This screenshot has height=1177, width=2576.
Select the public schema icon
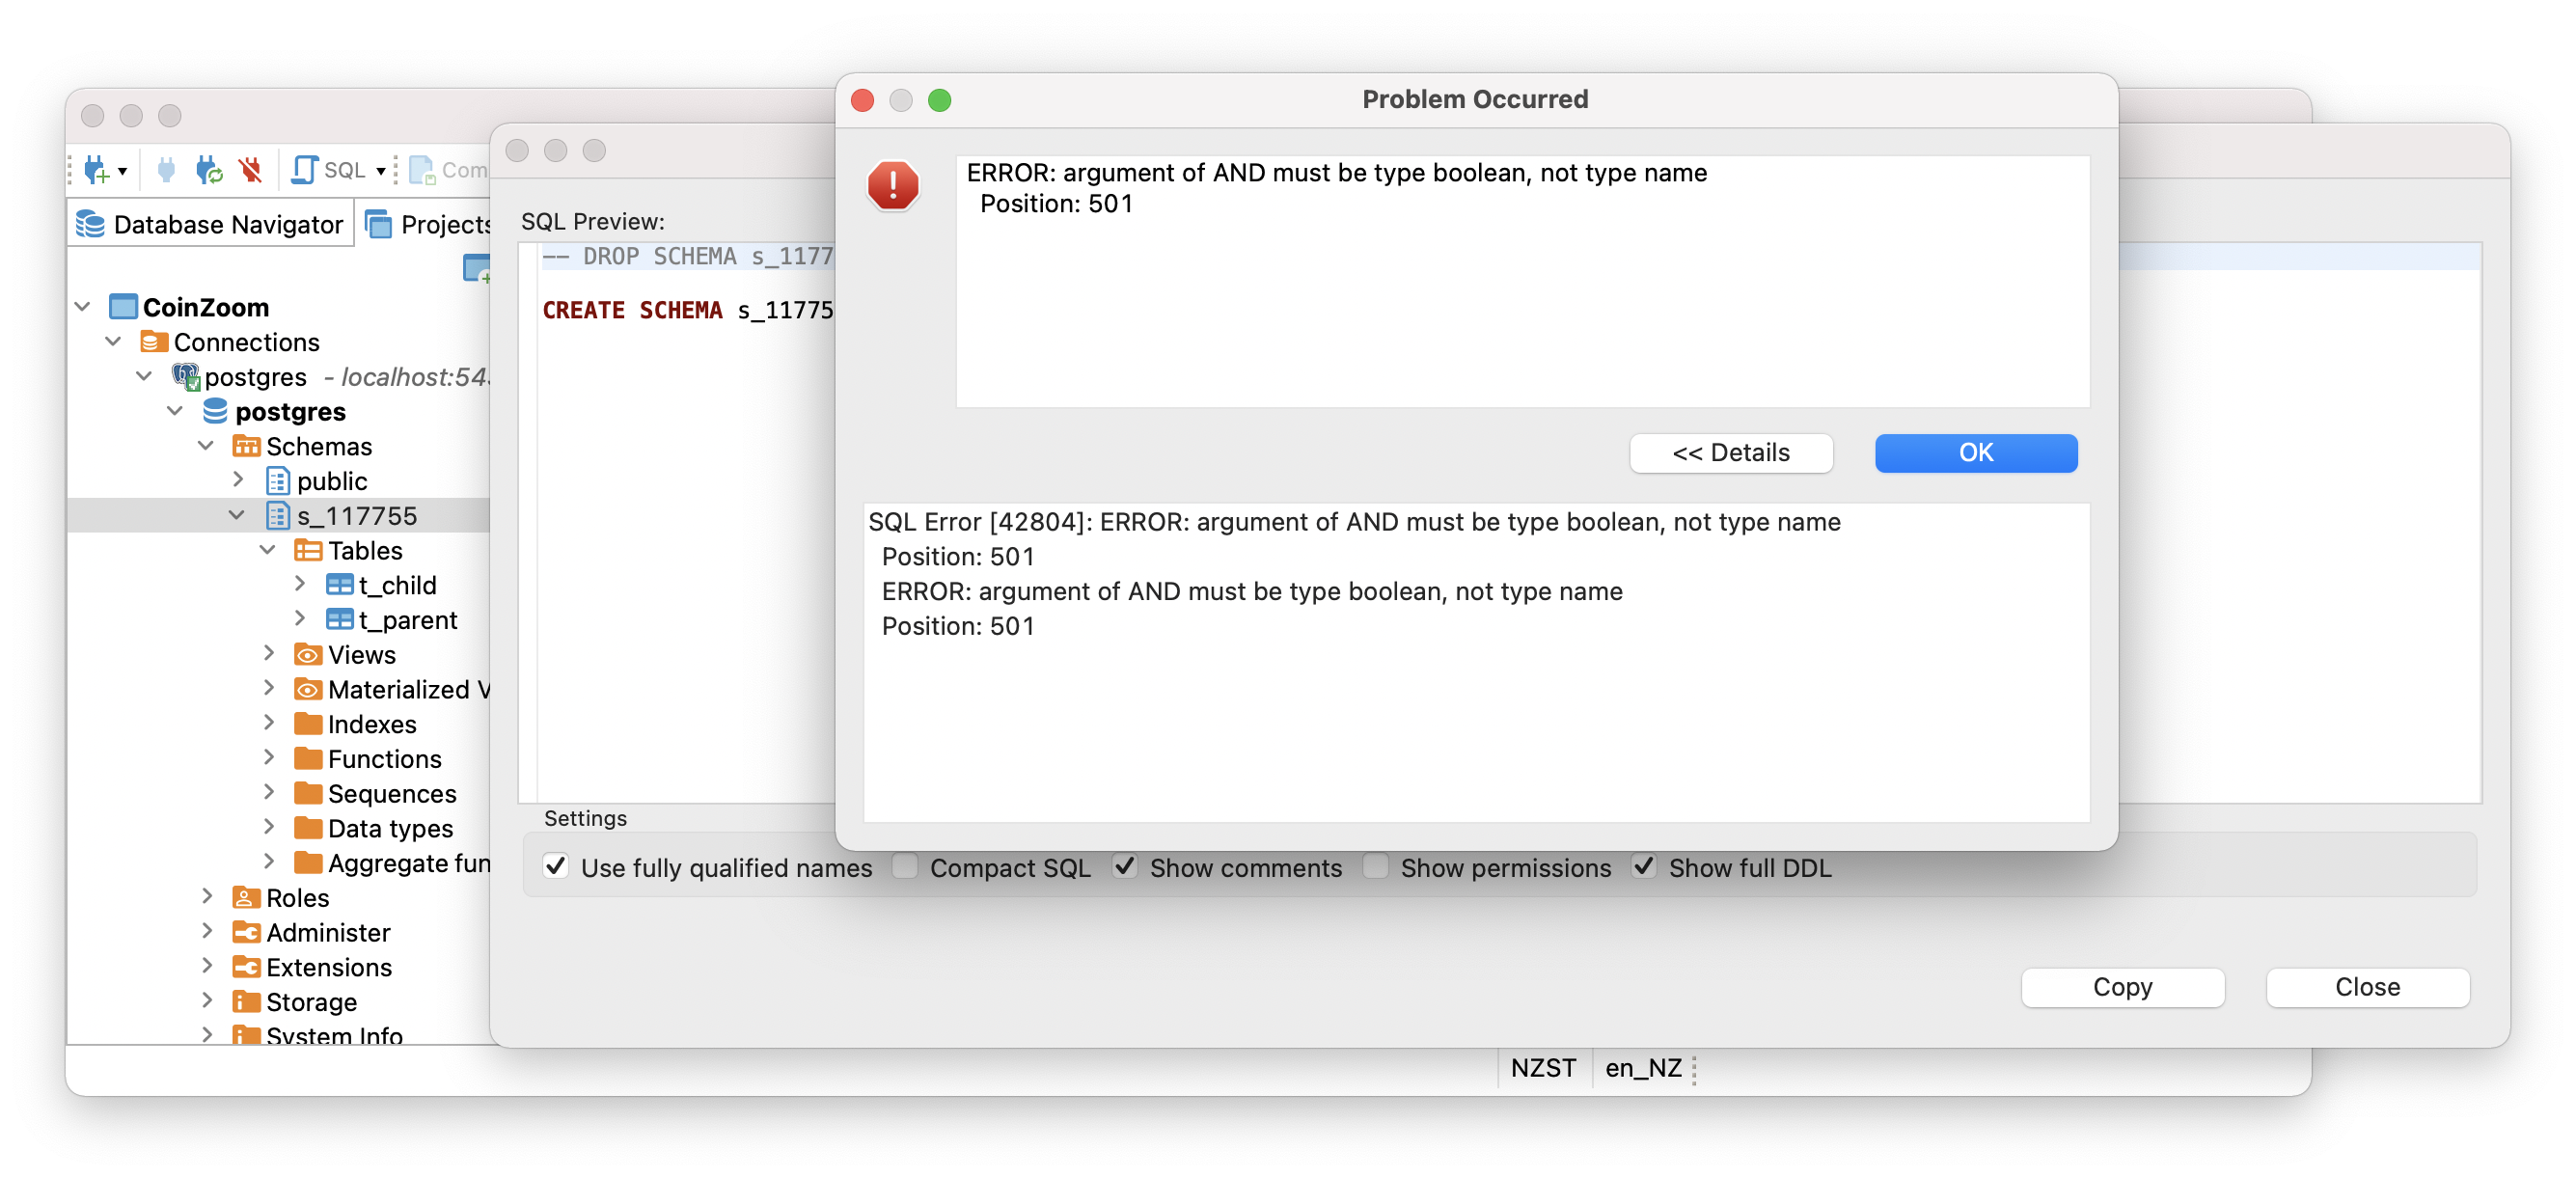(x=278, y=480)
